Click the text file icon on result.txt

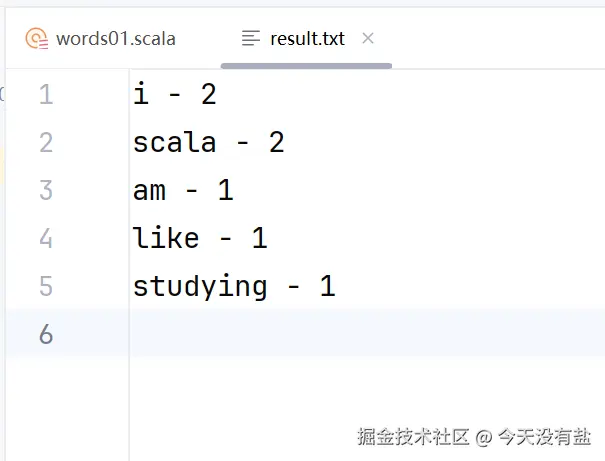pyautogui.click(x=251, y=38)
